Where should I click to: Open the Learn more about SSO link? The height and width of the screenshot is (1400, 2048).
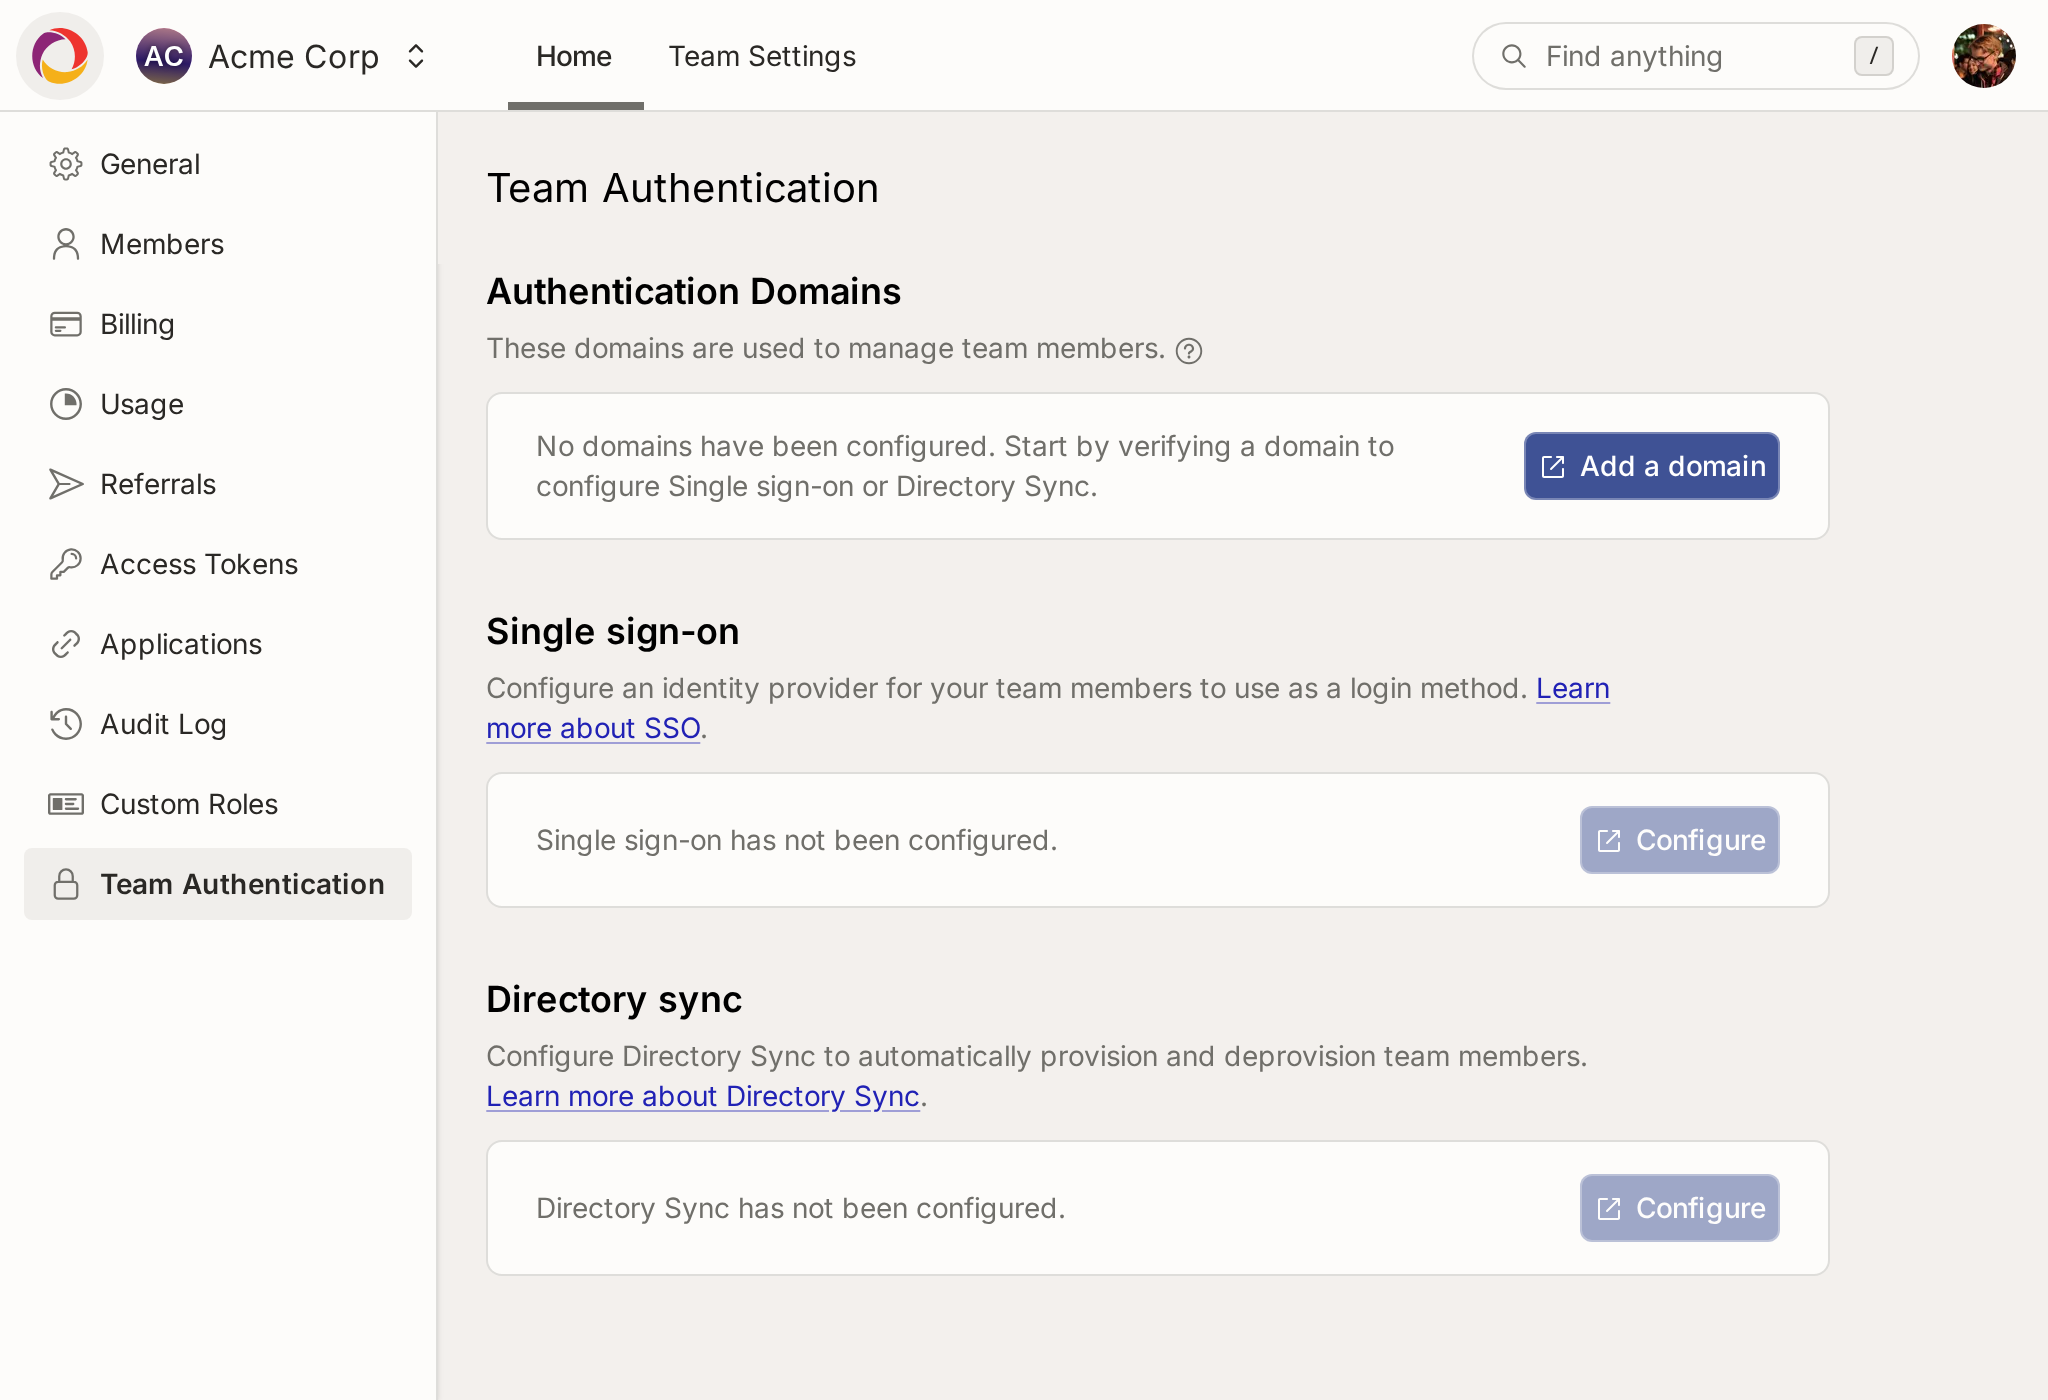594,728
